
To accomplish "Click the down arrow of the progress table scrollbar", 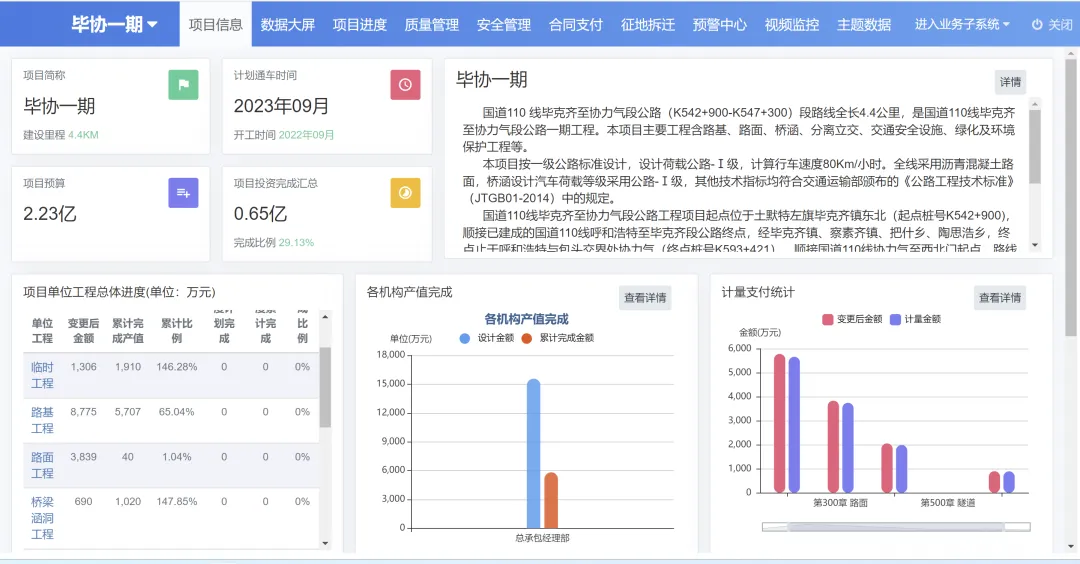I will (325, 543).
